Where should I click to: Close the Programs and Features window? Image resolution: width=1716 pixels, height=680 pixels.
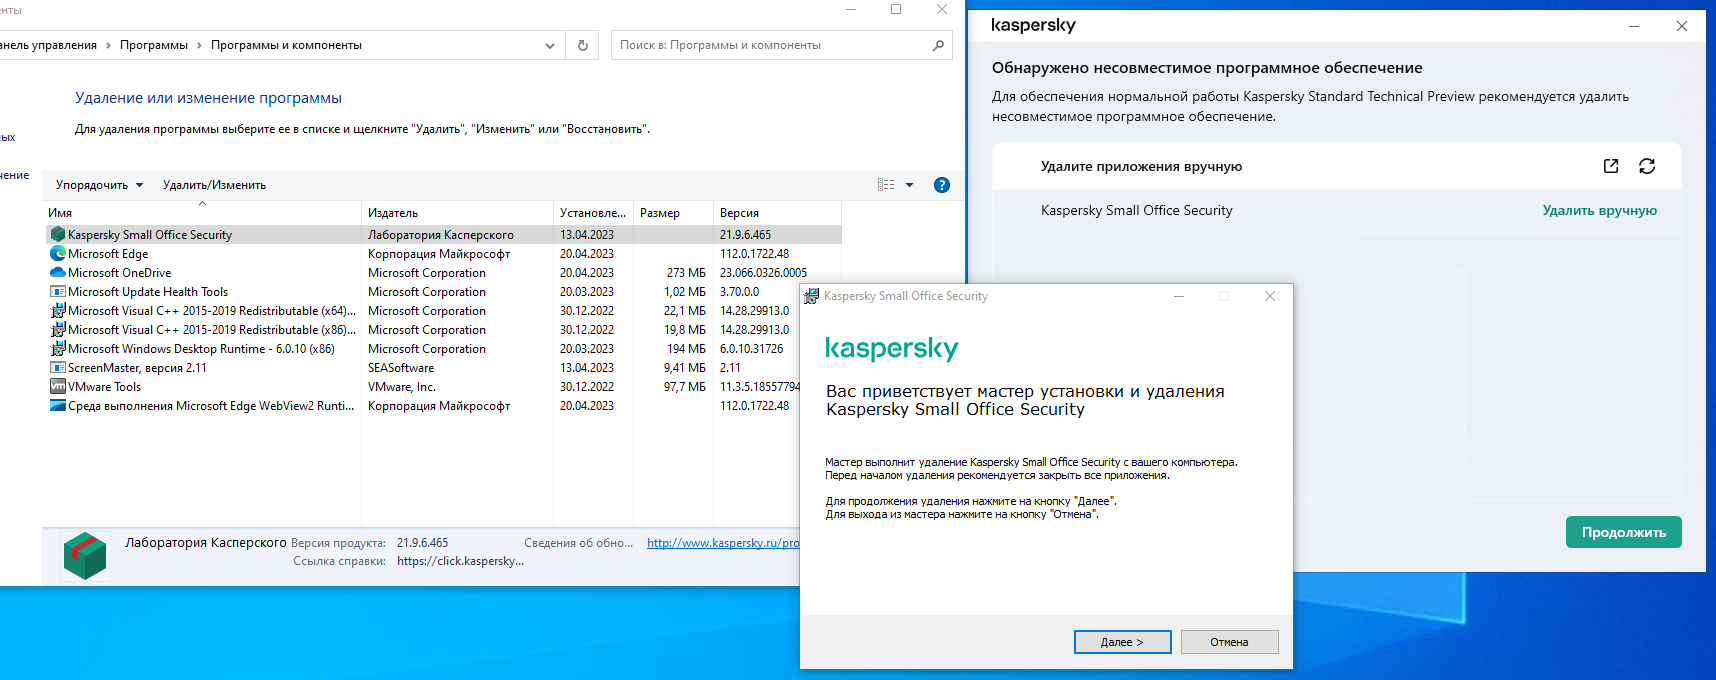[x=941, y=9]
